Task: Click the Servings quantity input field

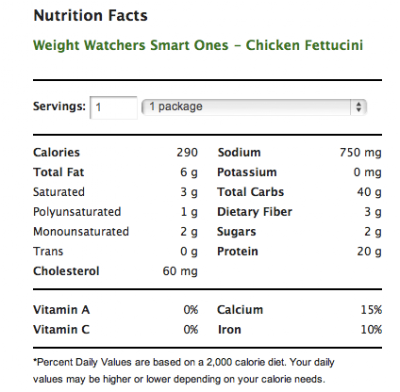Action: [x=114, y=107]
